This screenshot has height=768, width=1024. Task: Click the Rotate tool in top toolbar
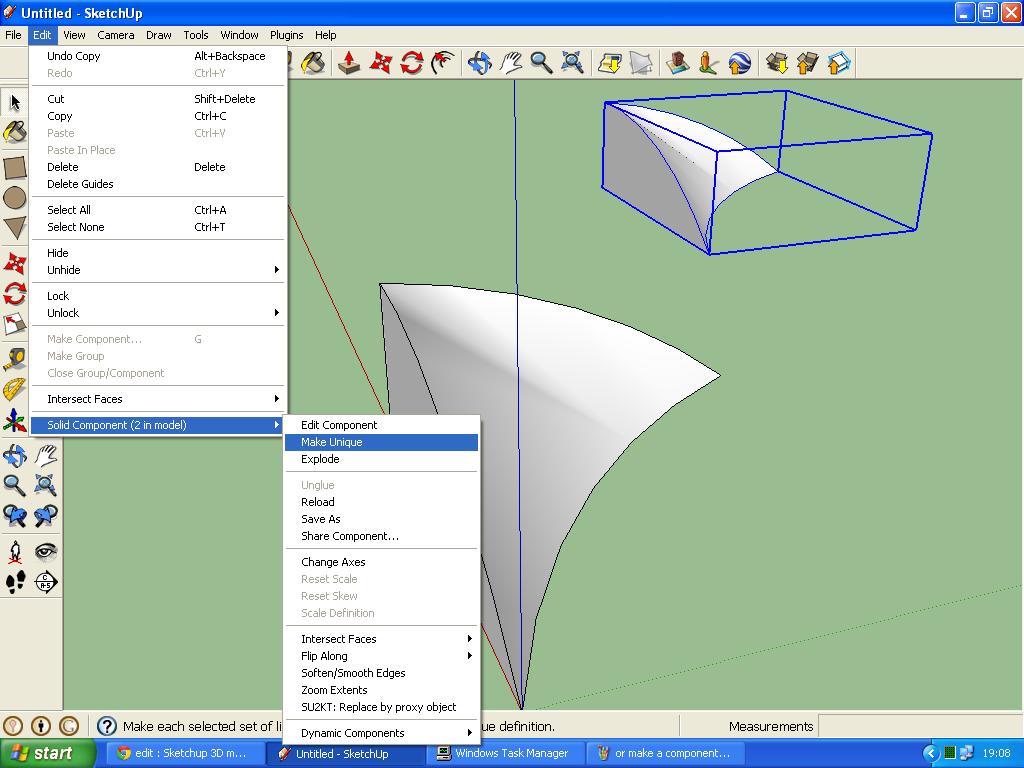point(412,63)
